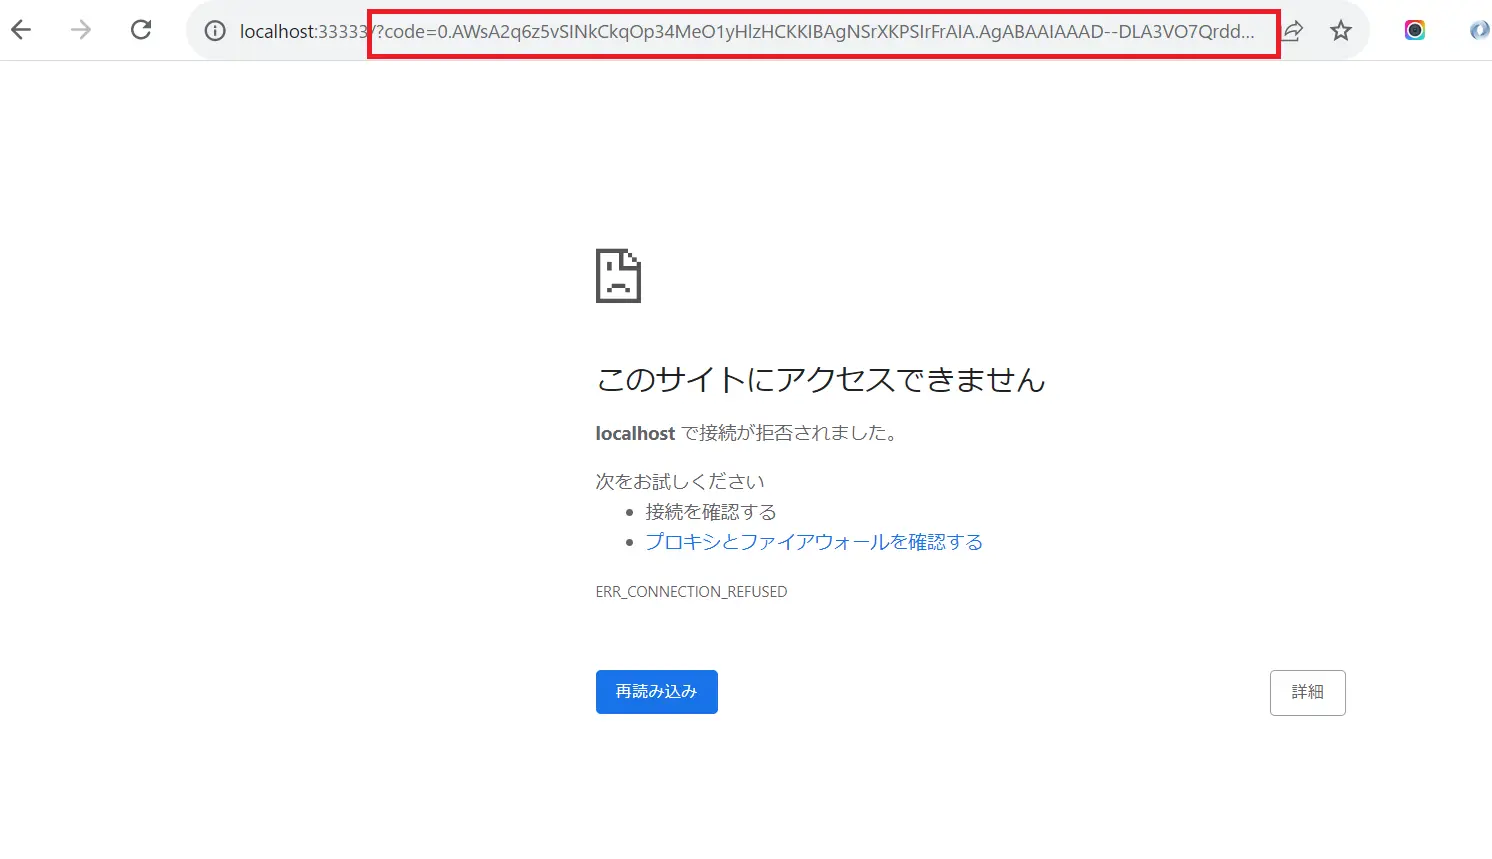
Task: Click the code parameter text in the URL
Action: pyautogui.click(x=815, y=32)
